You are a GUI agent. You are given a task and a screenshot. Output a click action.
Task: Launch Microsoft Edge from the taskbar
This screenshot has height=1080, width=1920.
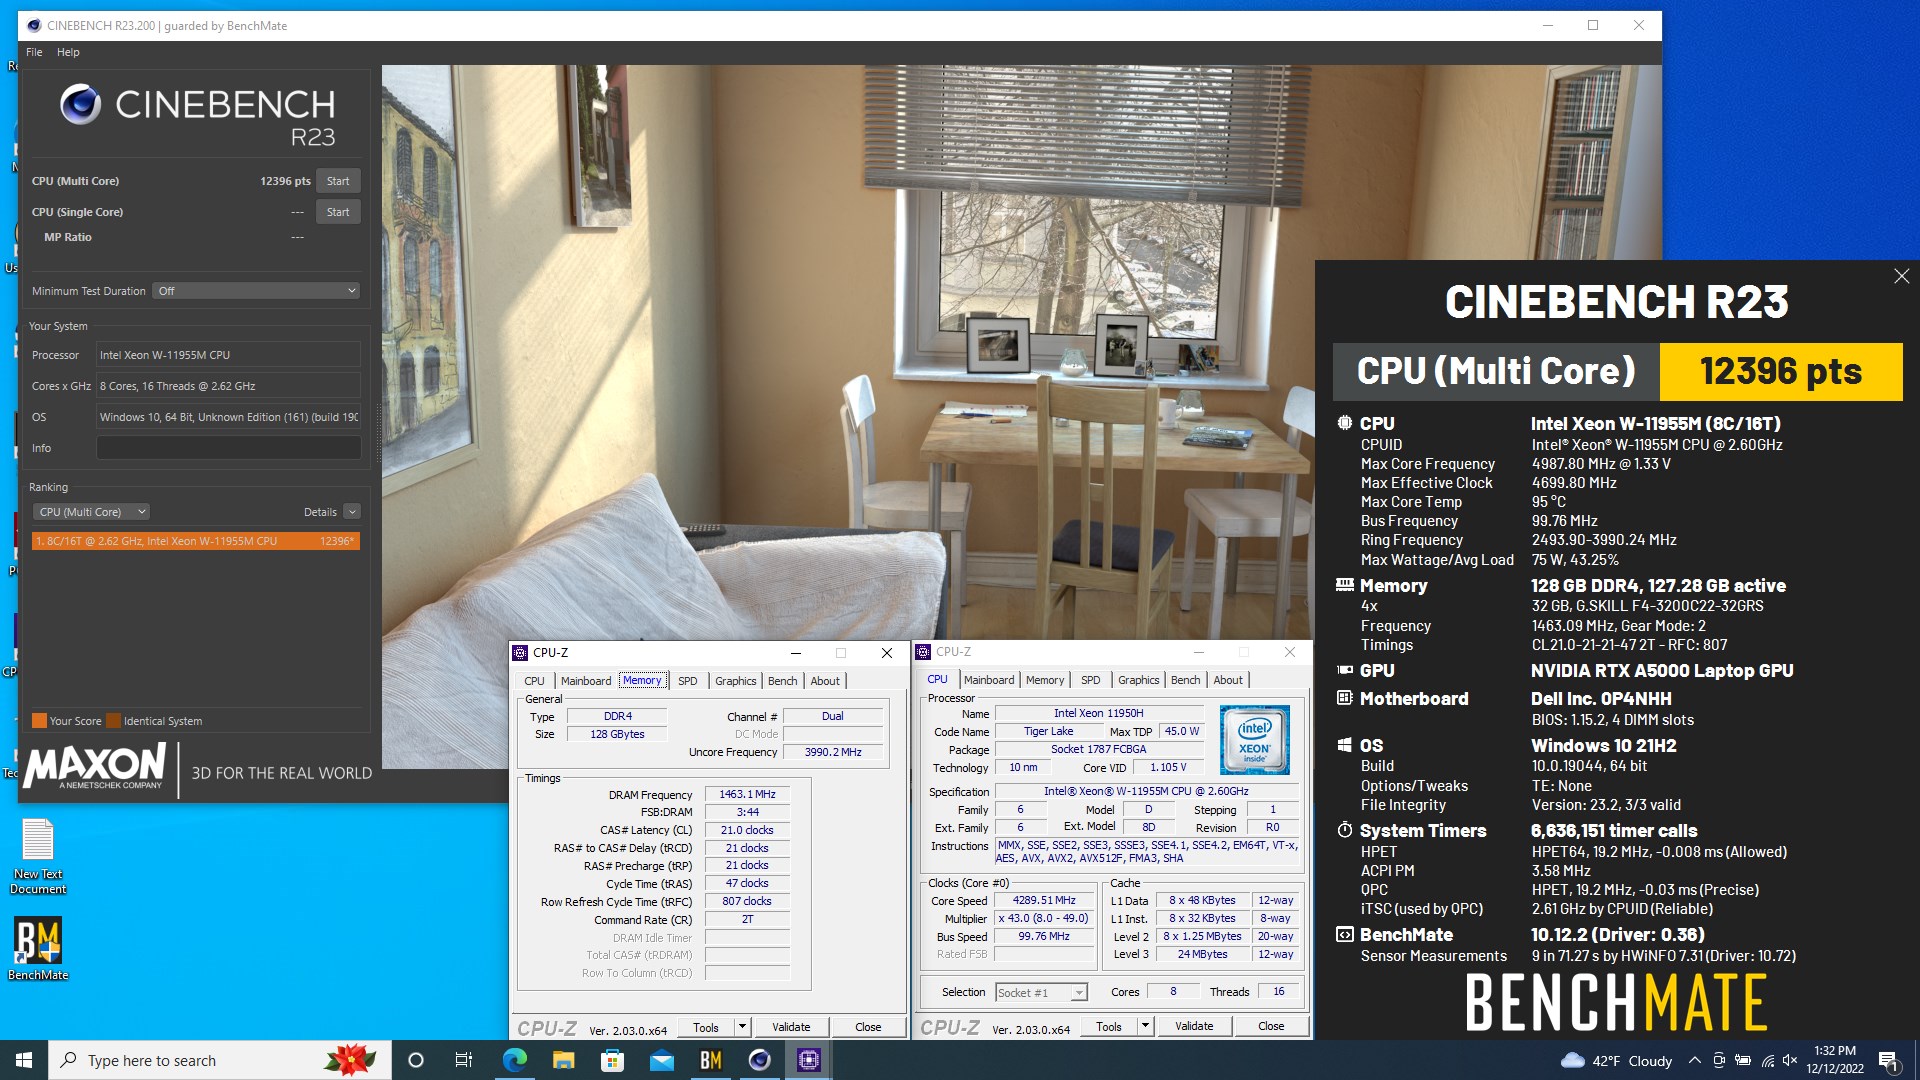coord(514,1060)
